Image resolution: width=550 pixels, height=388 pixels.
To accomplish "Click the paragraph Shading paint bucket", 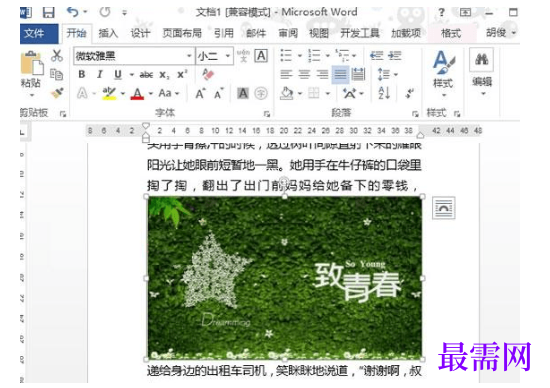I will [x=286, y=93].
